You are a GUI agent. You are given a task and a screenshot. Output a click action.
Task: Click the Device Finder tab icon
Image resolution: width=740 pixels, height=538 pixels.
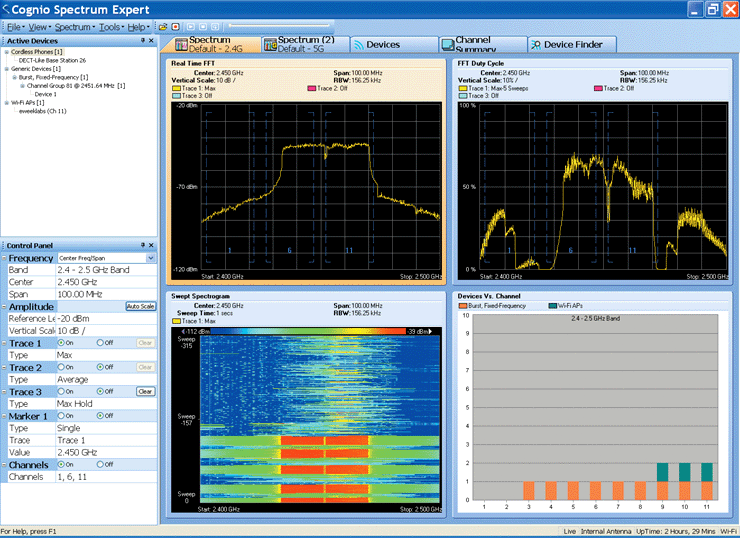(536, 45)
